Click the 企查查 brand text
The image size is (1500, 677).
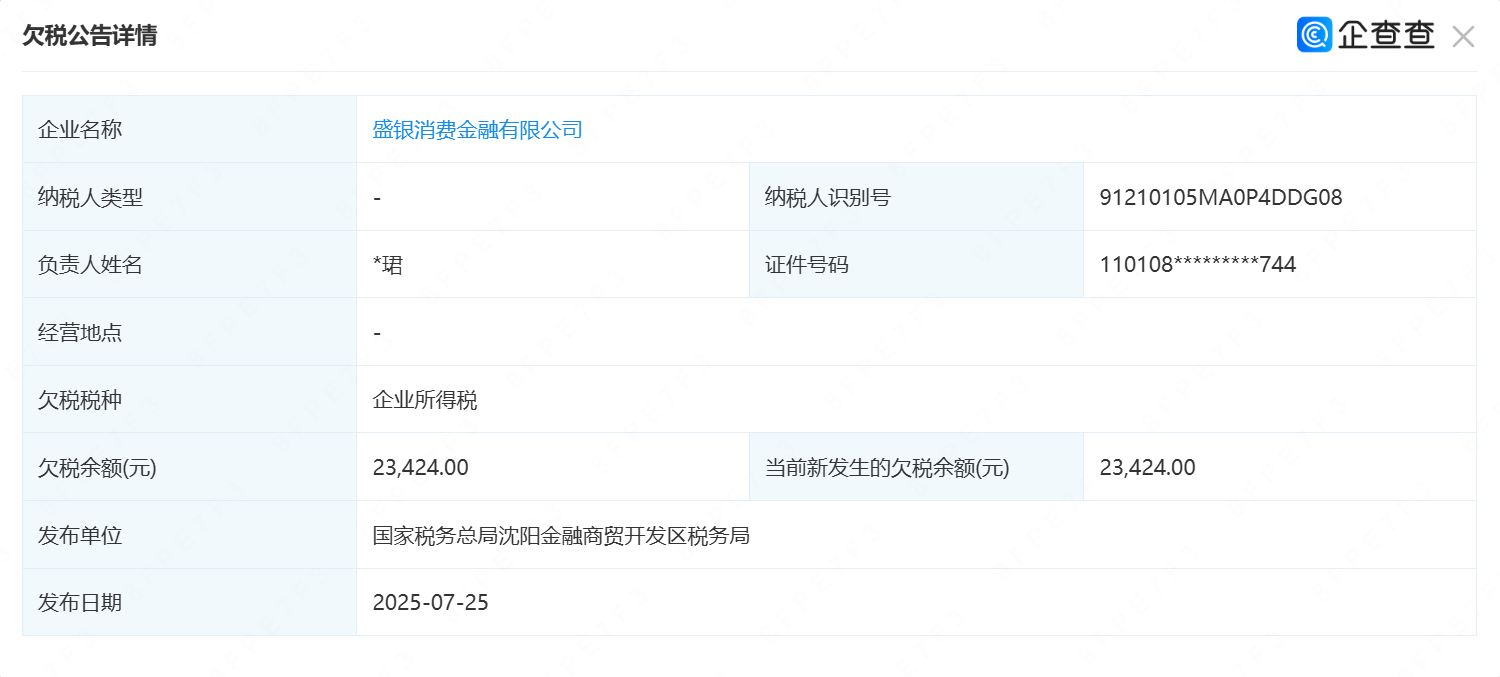coord(1387,35)
